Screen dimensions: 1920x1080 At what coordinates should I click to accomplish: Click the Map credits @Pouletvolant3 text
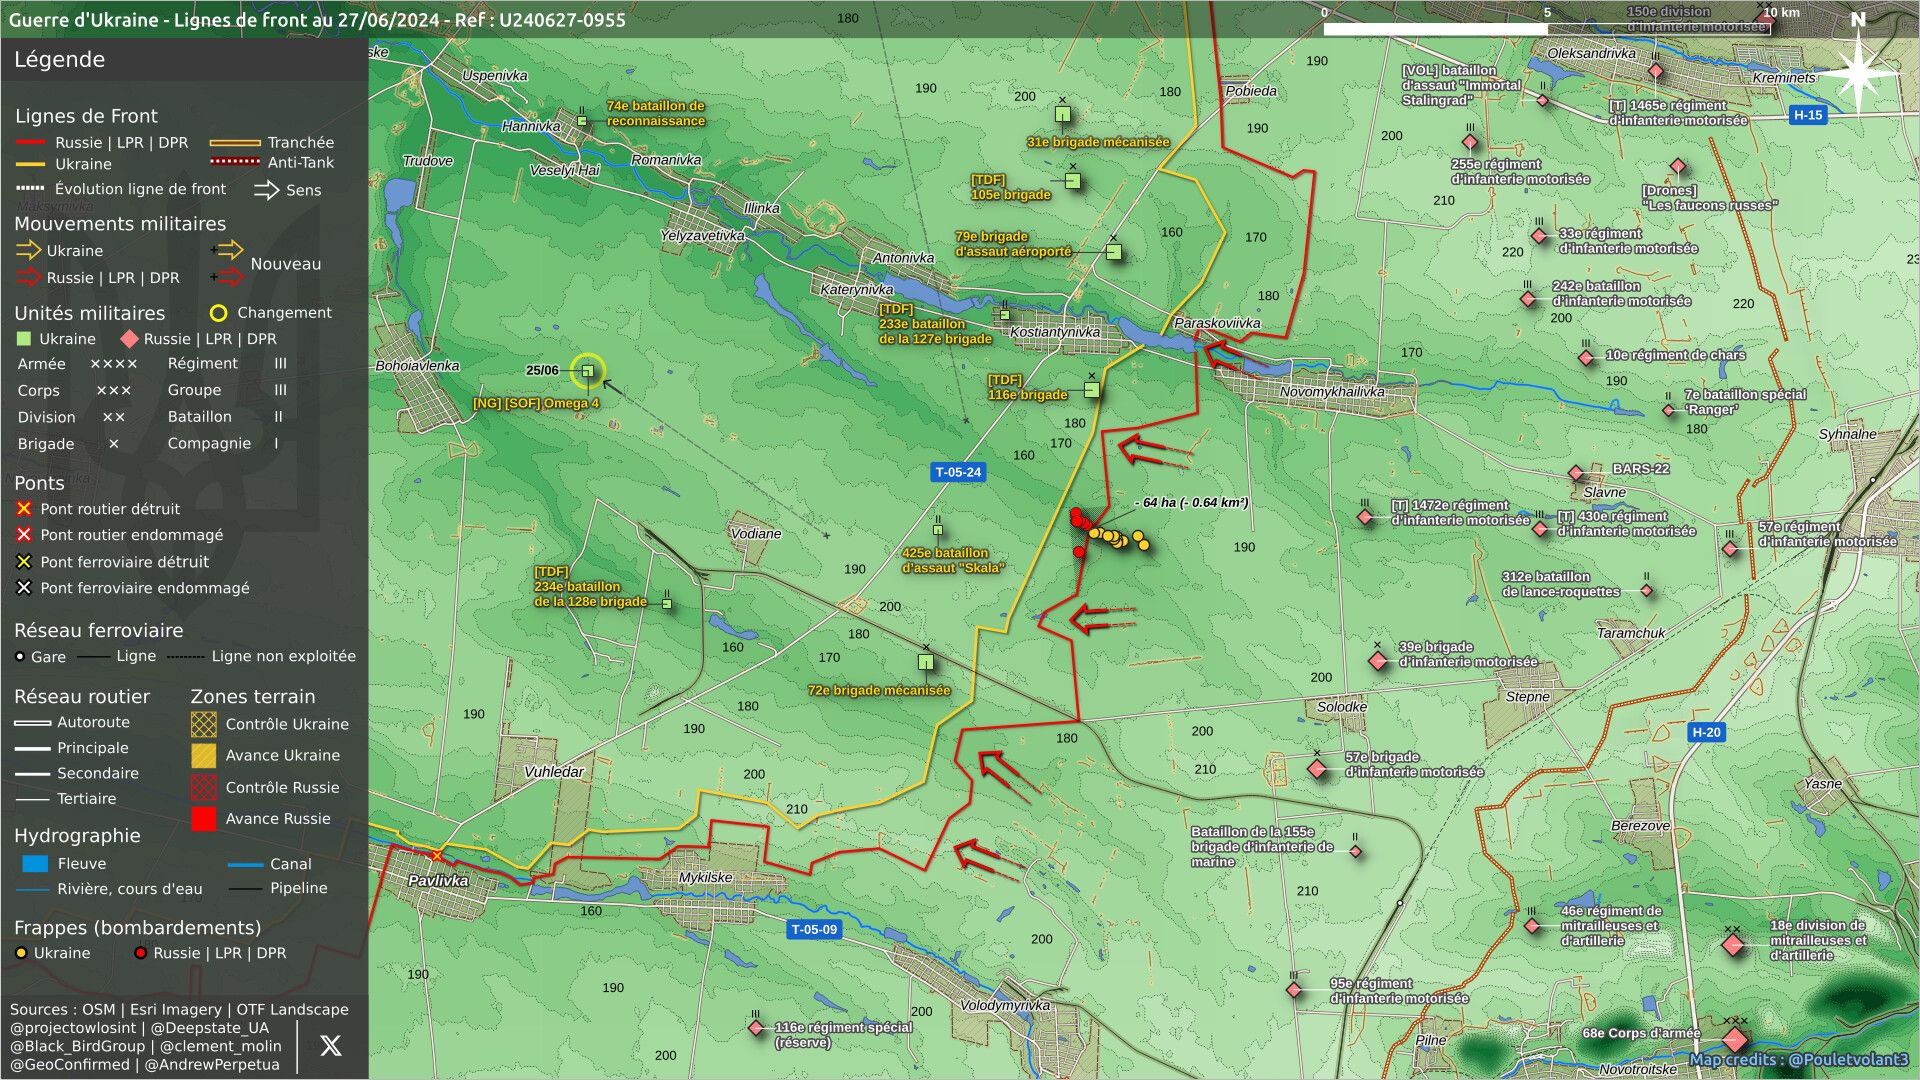1798,1060
